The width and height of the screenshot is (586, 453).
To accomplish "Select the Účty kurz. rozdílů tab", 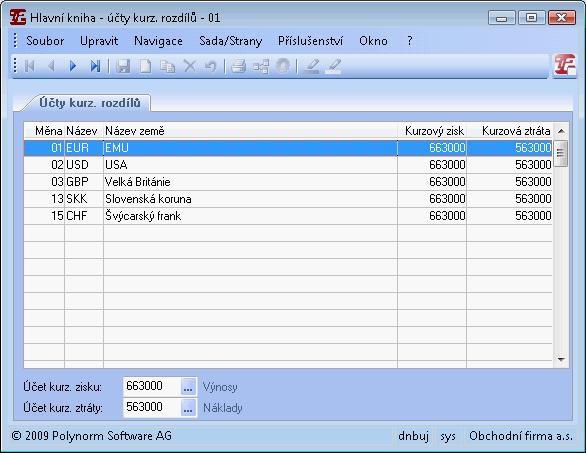I will [x=90, y=103].
